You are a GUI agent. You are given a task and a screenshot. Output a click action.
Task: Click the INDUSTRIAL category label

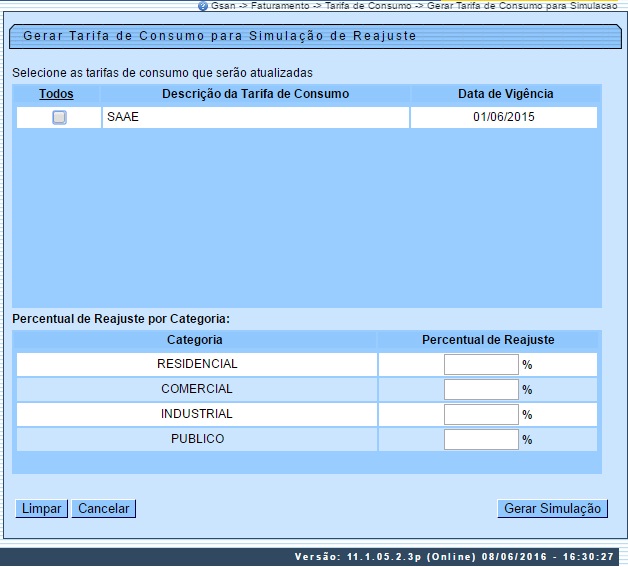(197, 414)
